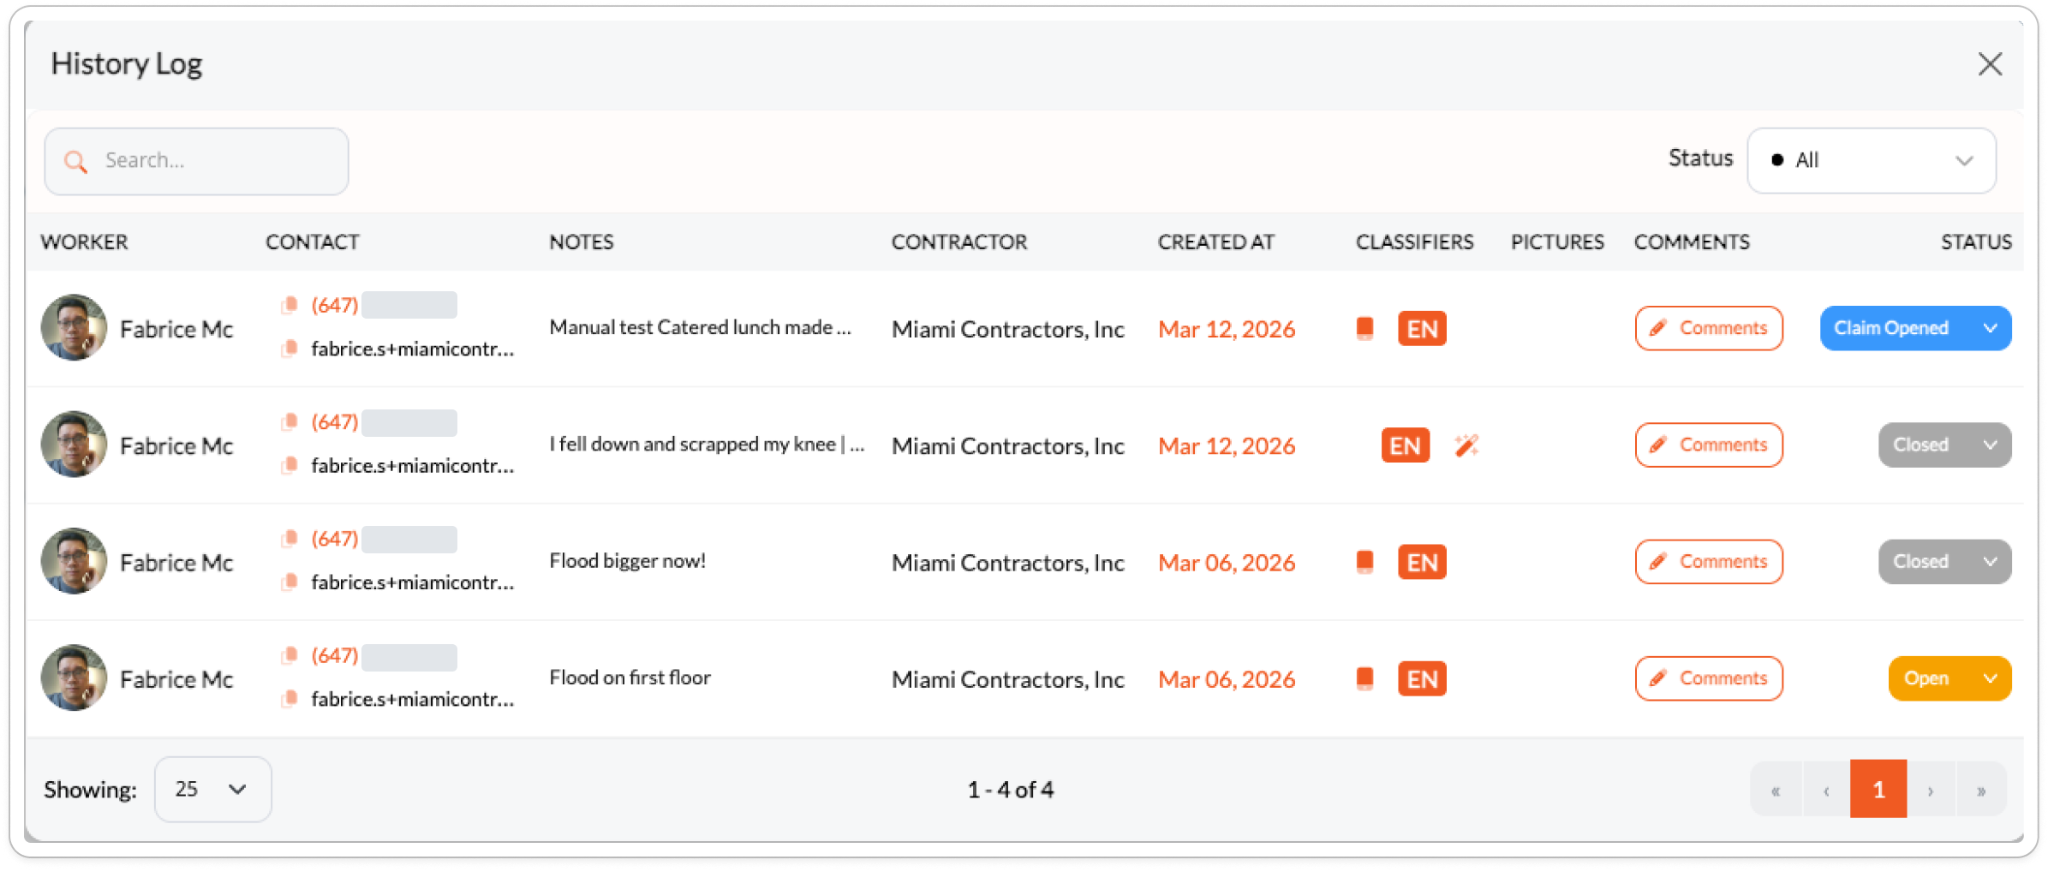Click EN language badge in Flood bigger row
This screenshot has height=870, width=2048.
click(x=1421, y=562)
